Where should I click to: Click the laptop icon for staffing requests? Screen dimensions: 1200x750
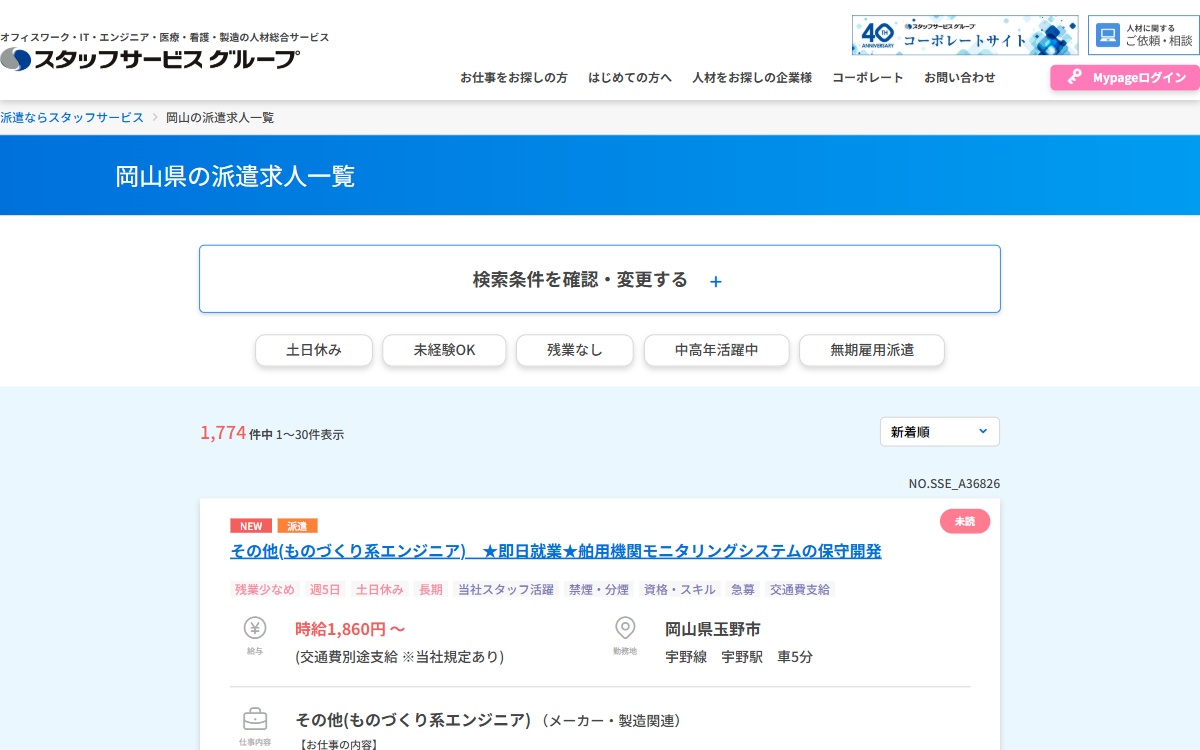1107,35
